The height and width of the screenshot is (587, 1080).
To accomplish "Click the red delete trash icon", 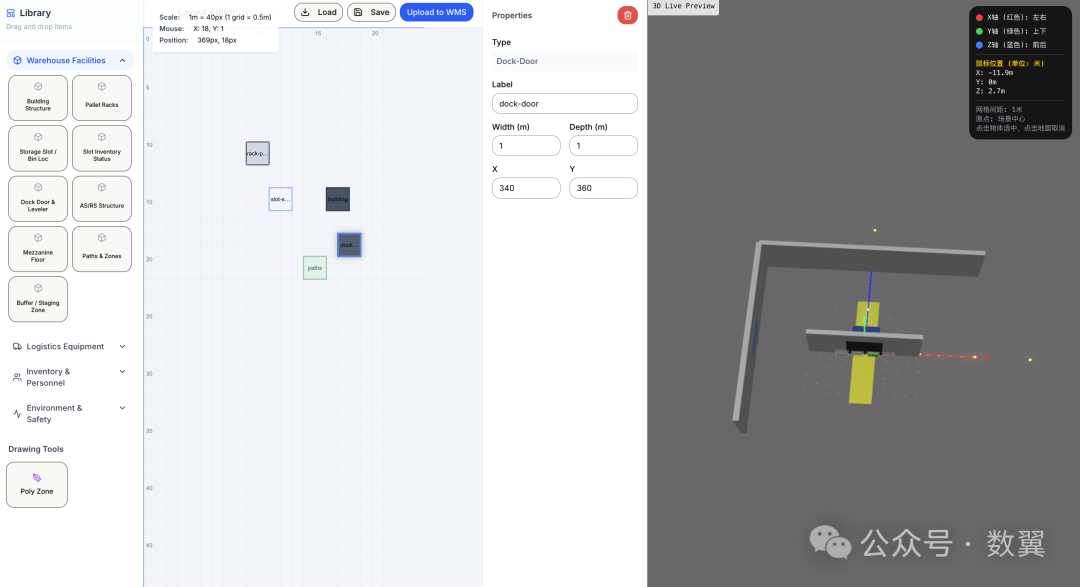I will 627,15.
